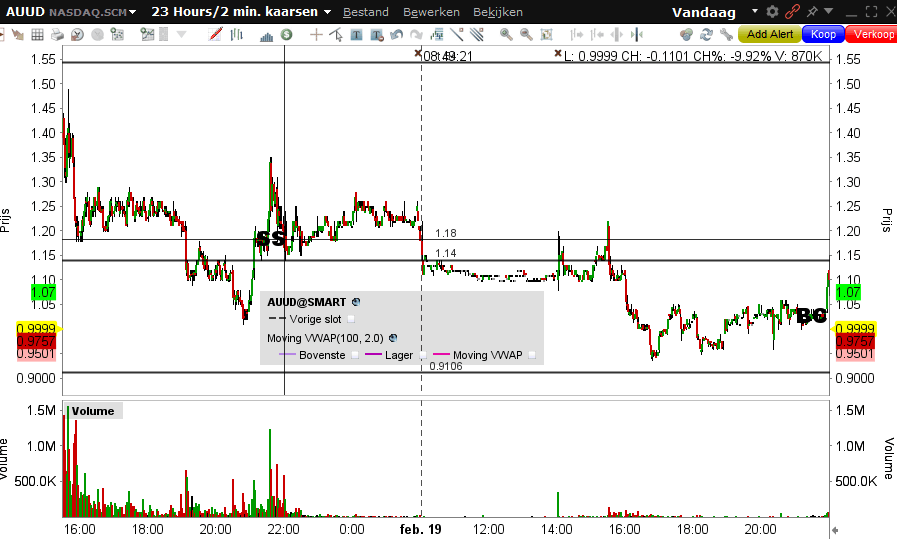Open the Bewerken menu
The width and height of the screenshot is (897, 542).
[431, 12]
